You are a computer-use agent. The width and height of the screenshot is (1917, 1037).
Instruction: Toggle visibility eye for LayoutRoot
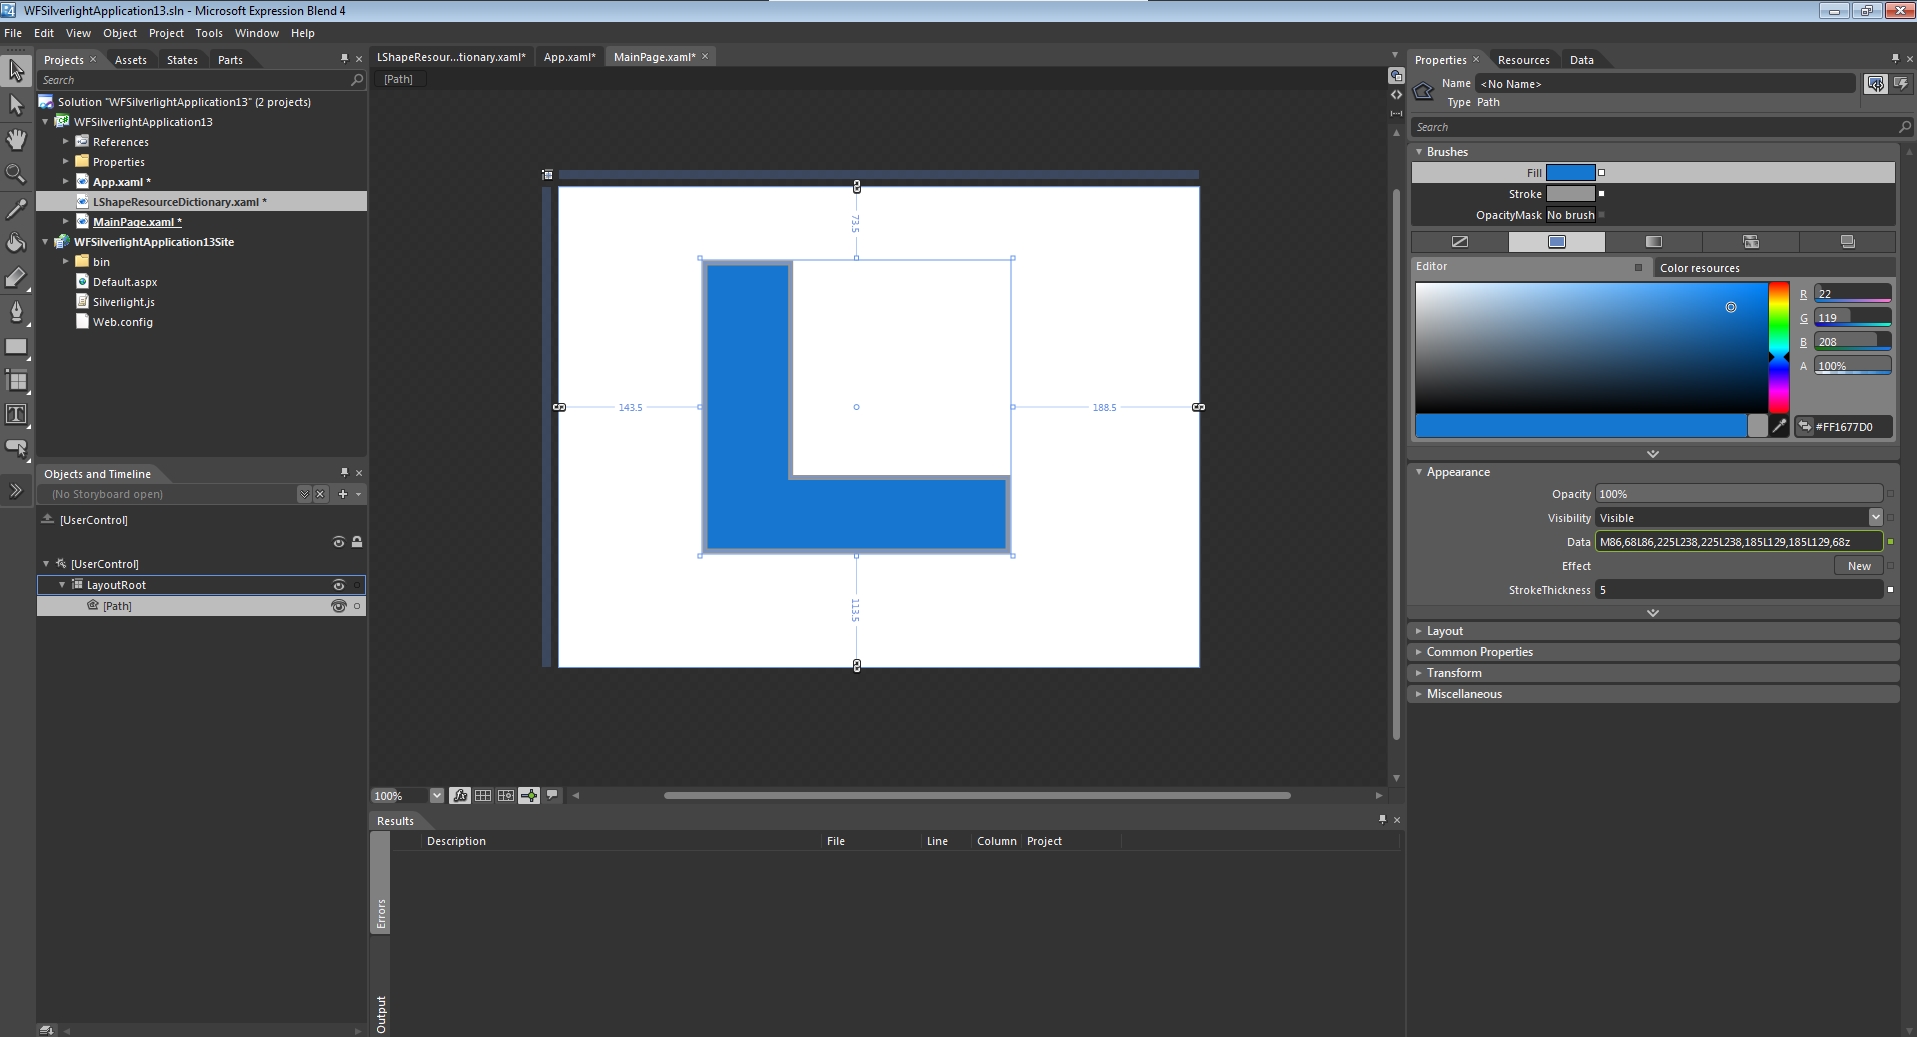pos(338,585)
